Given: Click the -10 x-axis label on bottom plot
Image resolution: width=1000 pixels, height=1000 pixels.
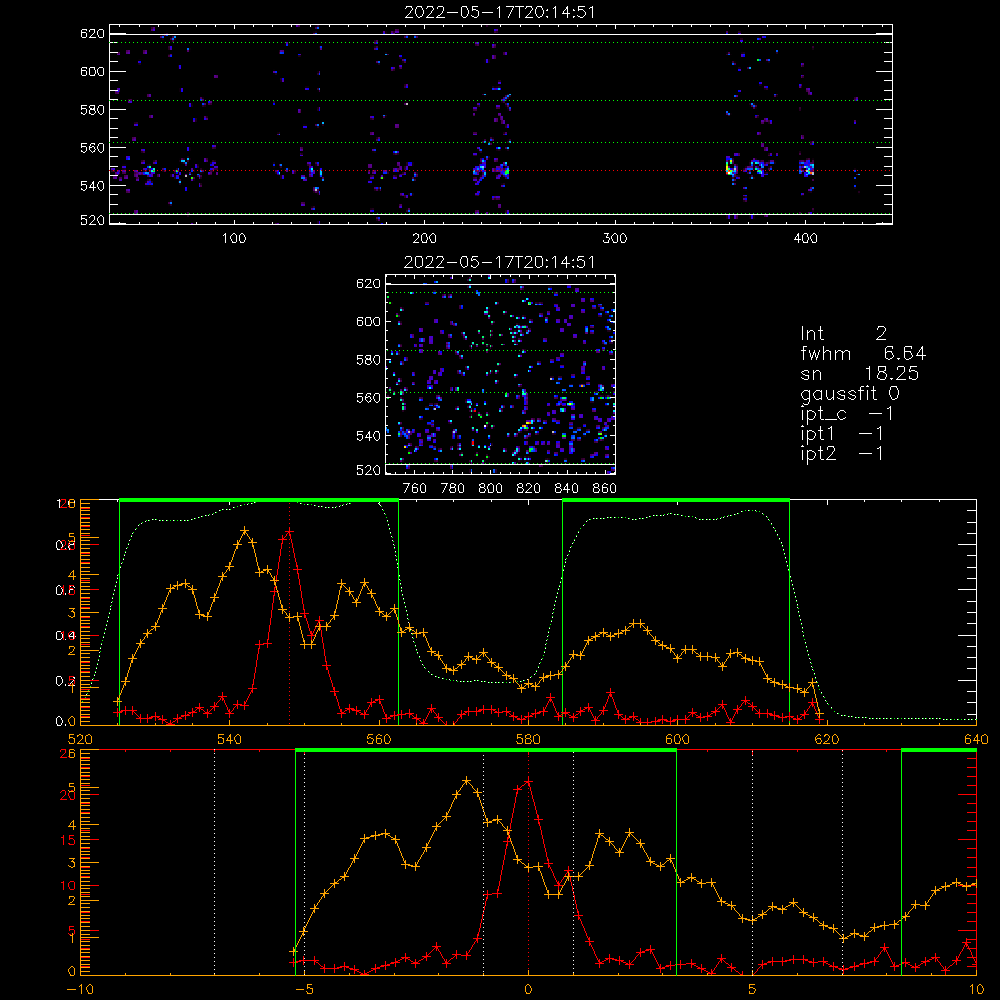Looking at the screenshot, I should click(x=80, y=989).
